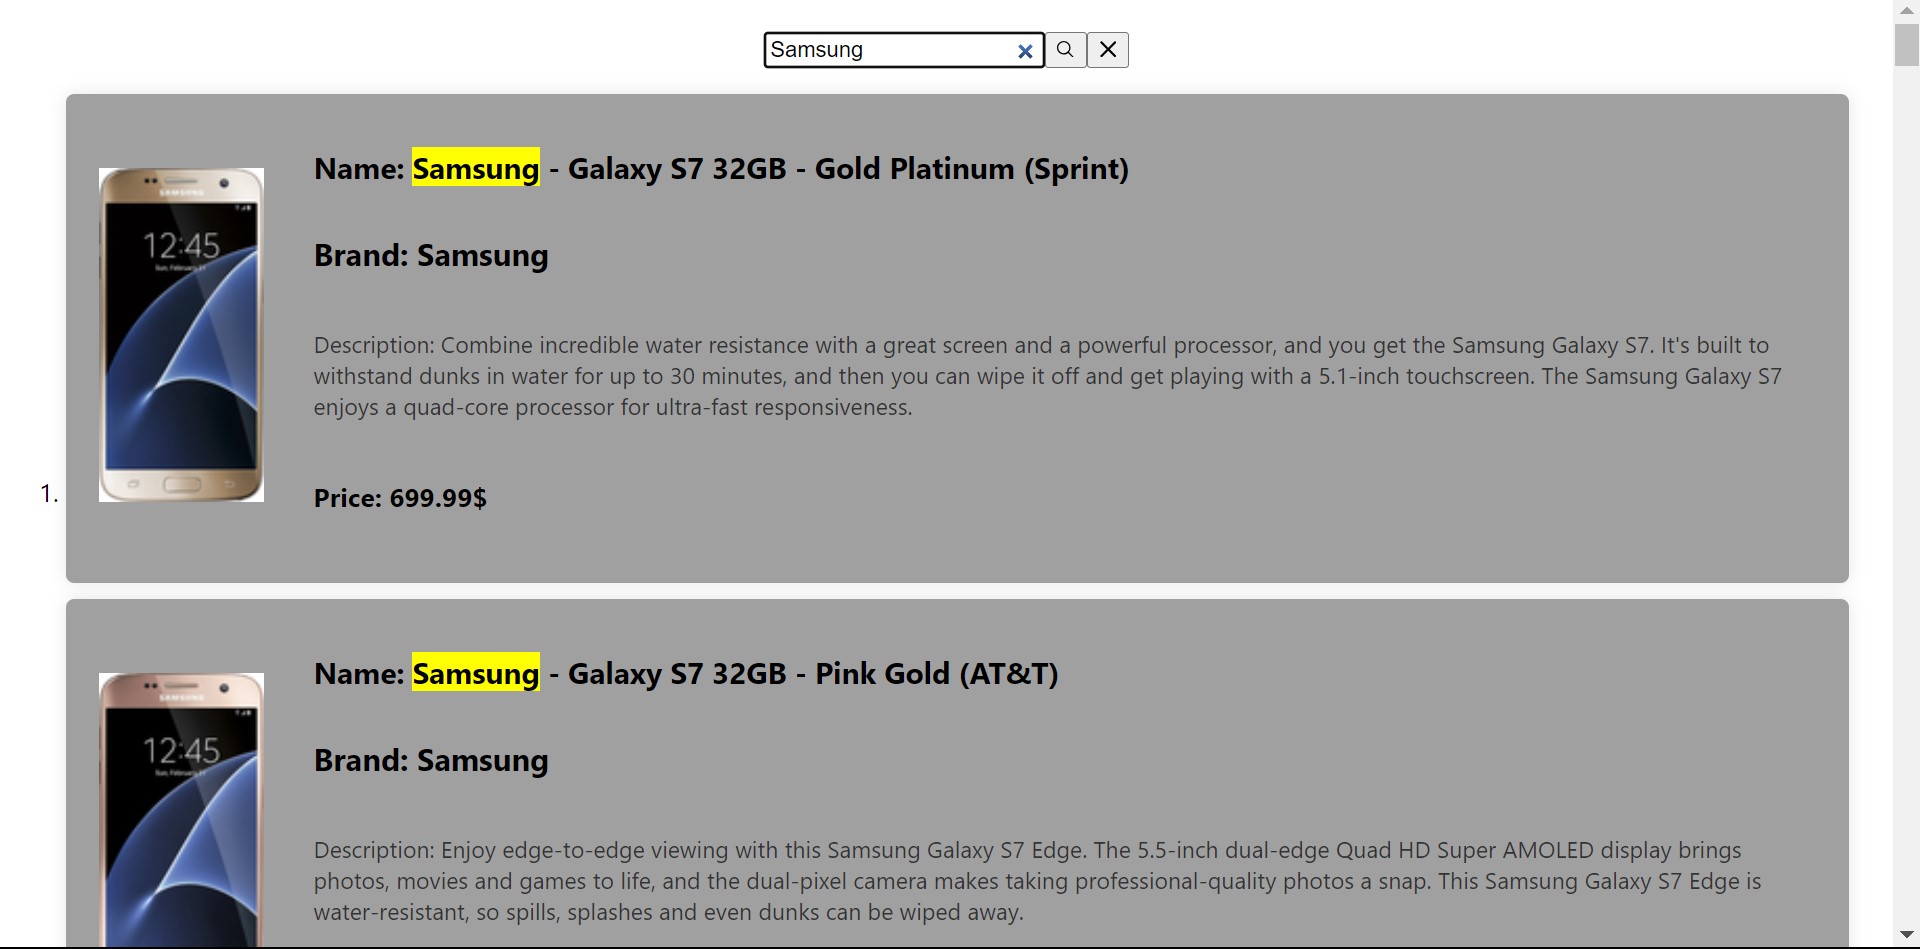Click the Galaxy S7 Gold Platinum (Sprint) product name

847,169
